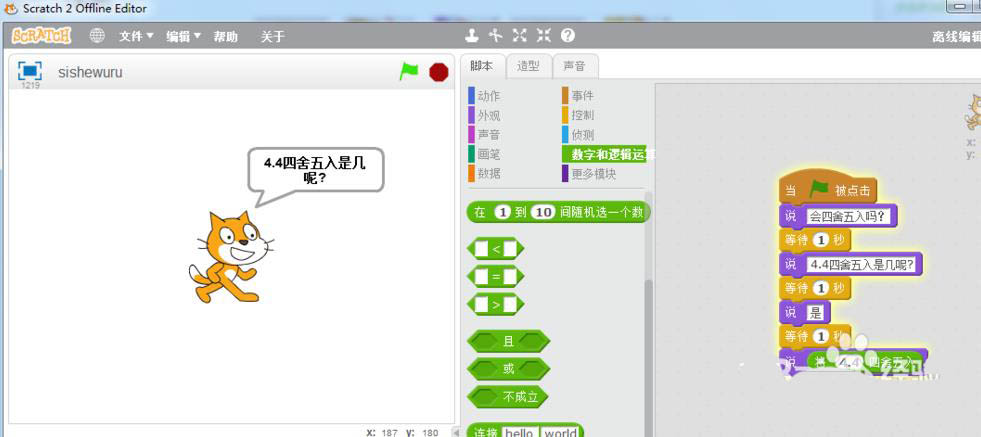Image resolution: width=981 pixels, height=437 pixels.
Task: Select the 动作 block category
Action: point(489,96)
